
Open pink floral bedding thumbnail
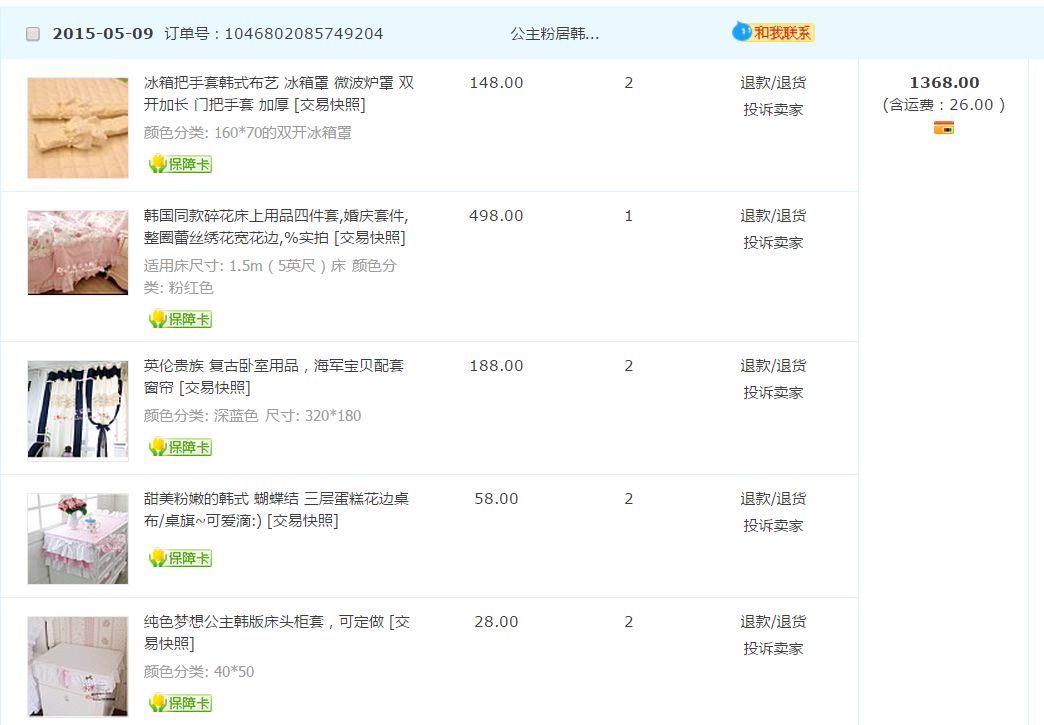coord(78,252)
